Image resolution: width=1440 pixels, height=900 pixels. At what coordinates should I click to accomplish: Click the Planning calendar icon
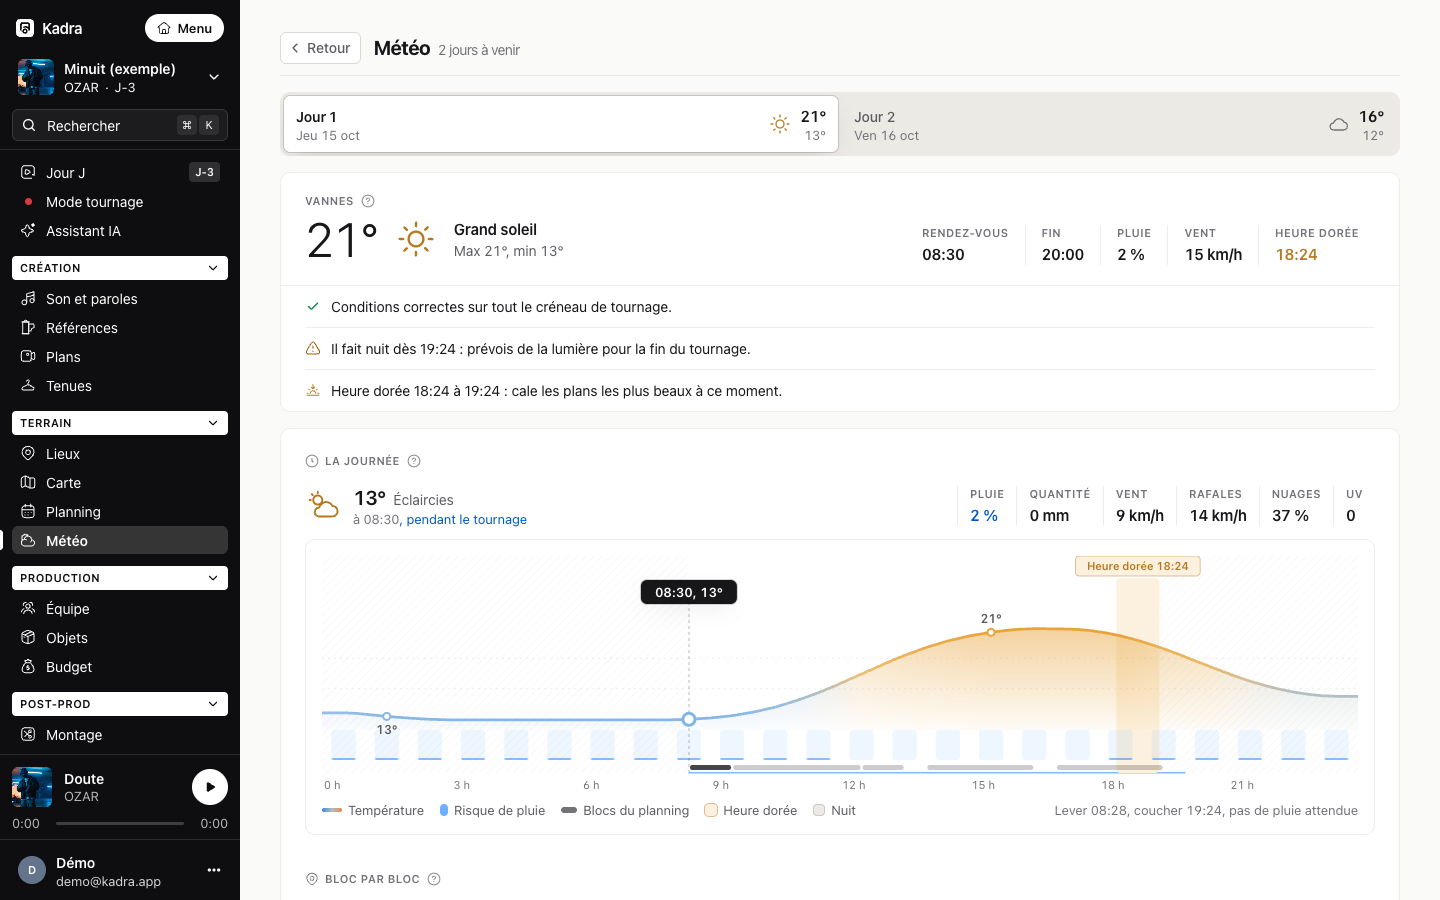[28, 511]
